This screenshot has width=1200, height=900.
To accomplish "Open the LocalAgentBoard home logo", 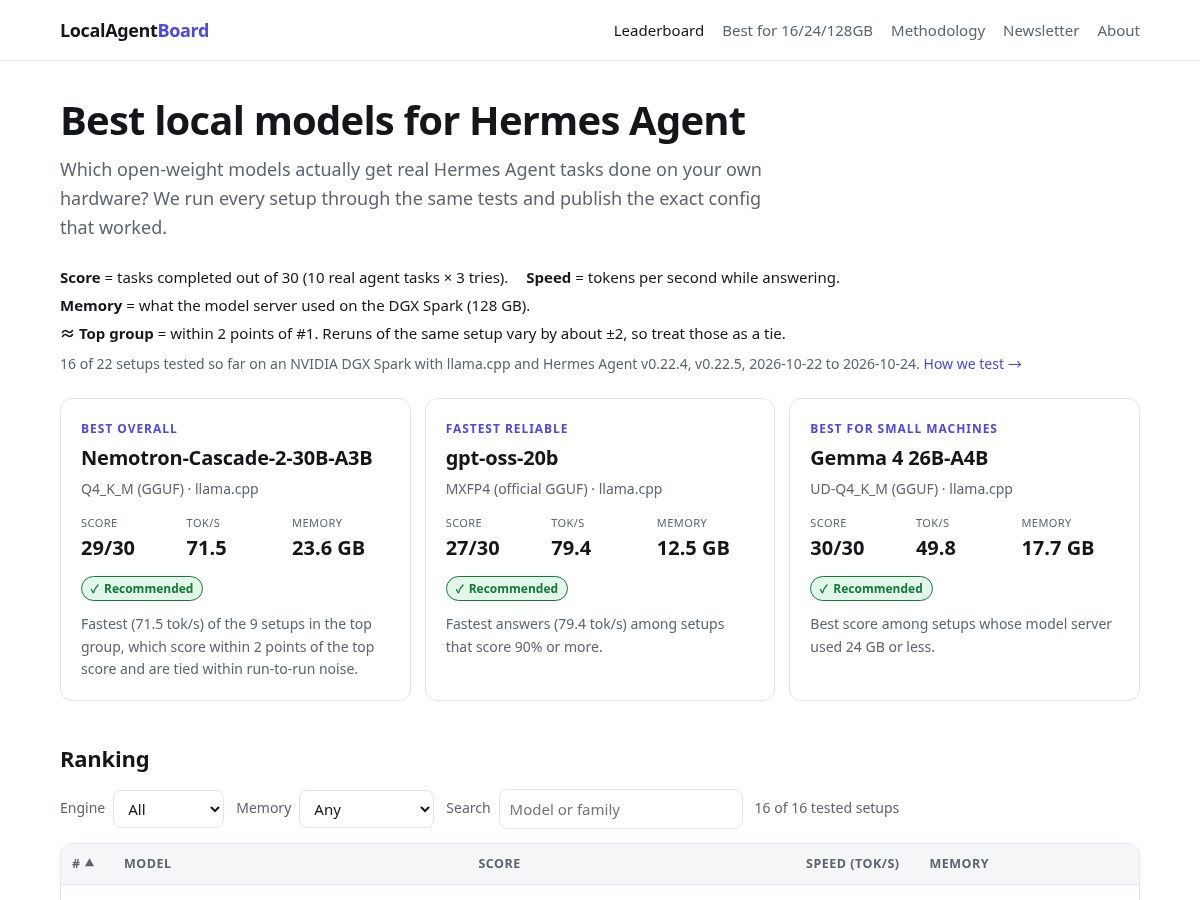I will click(x=134, y=30).
